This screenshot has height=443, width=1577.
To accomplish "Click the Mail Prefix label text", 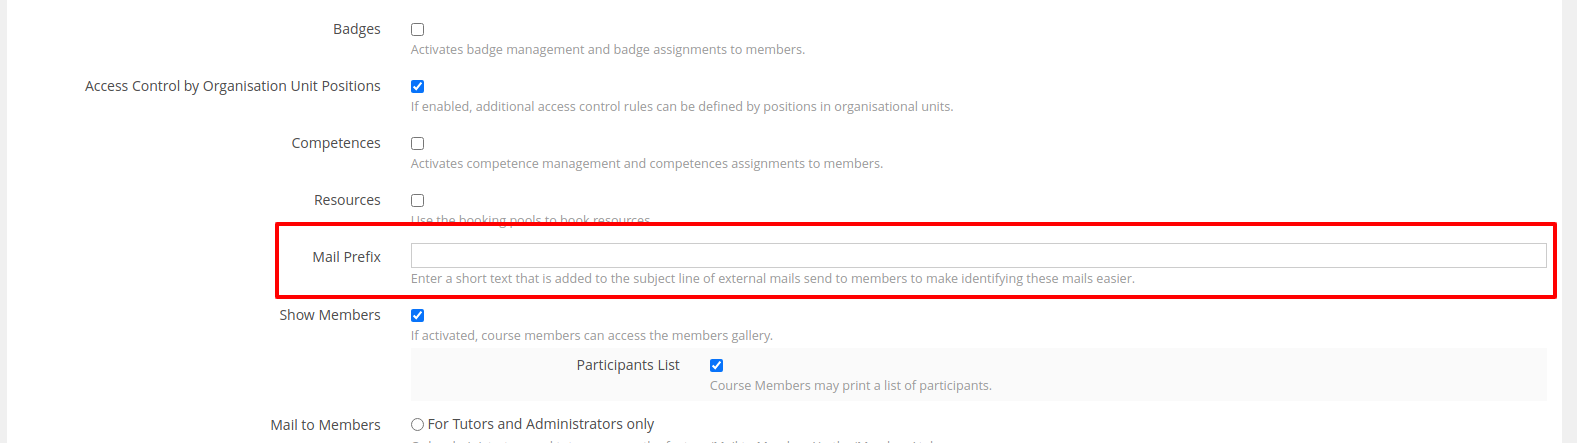I will pyautogui.click(x=346, y=257).
